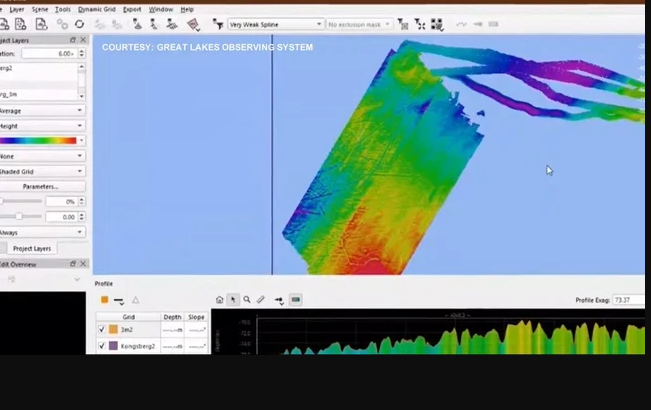Click the orange square icon in Profile toolbar
Screen dimensions: 651x410
pos(105,300)
